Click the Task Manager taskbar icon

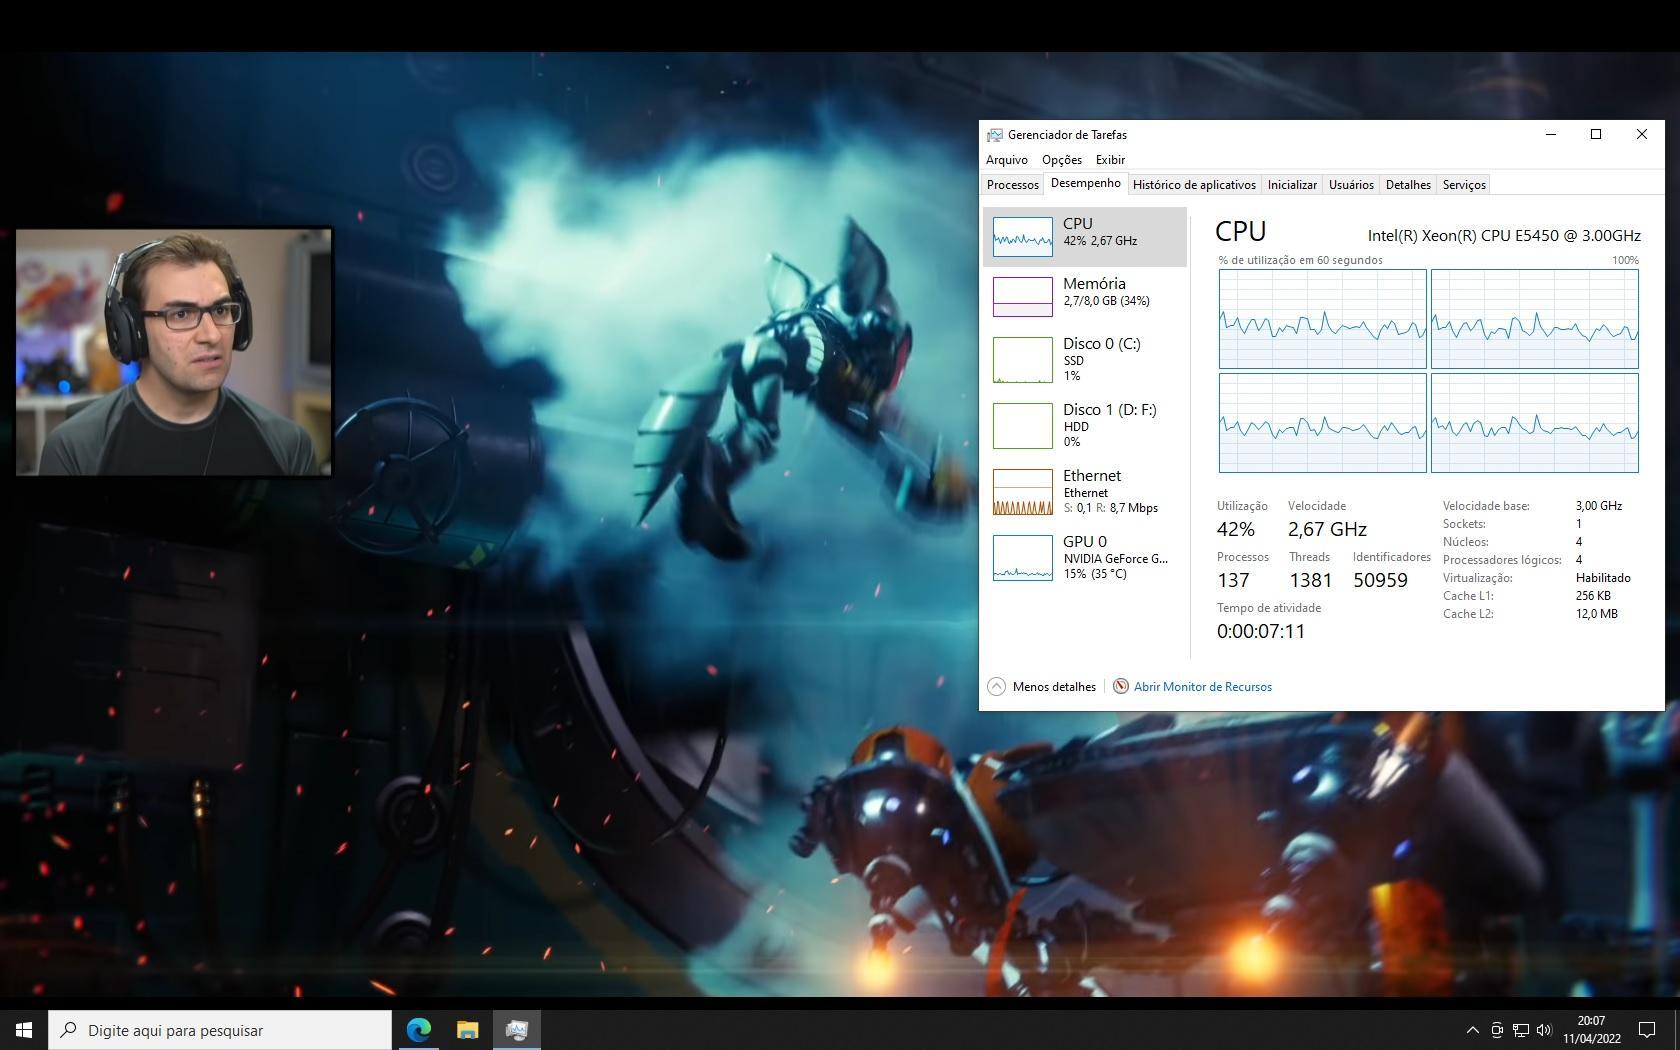(516, 1030)
